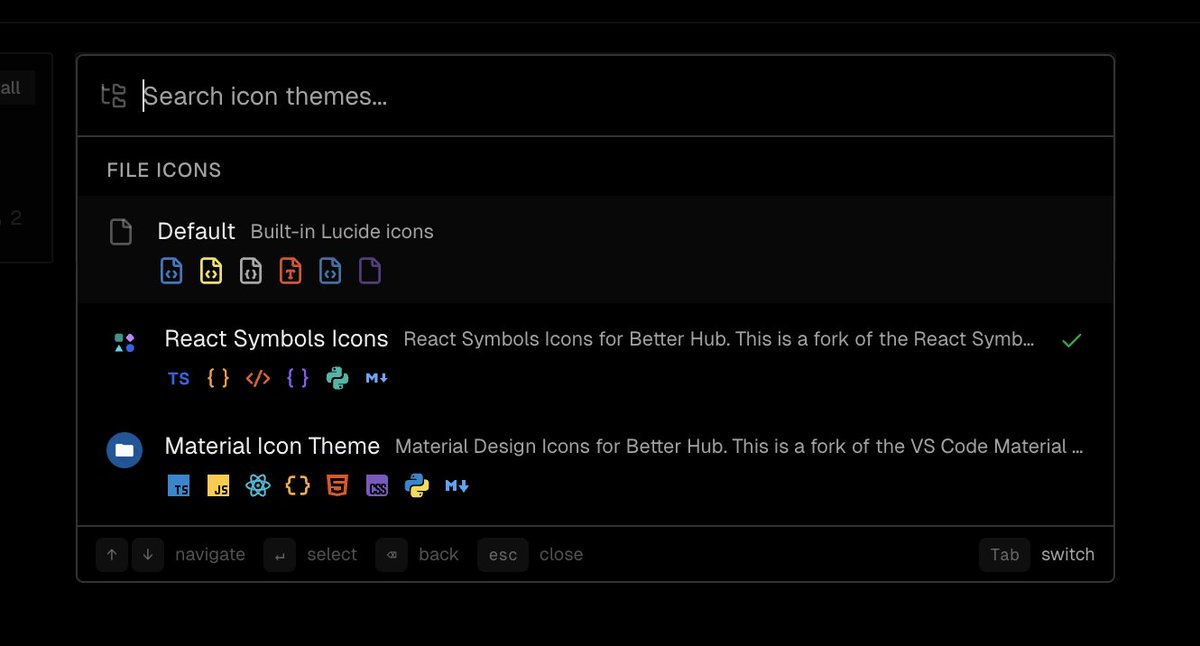Click the Markdown icon under React Symbols Icons
Screen dimensions: 1200x646
pos(377,378)
